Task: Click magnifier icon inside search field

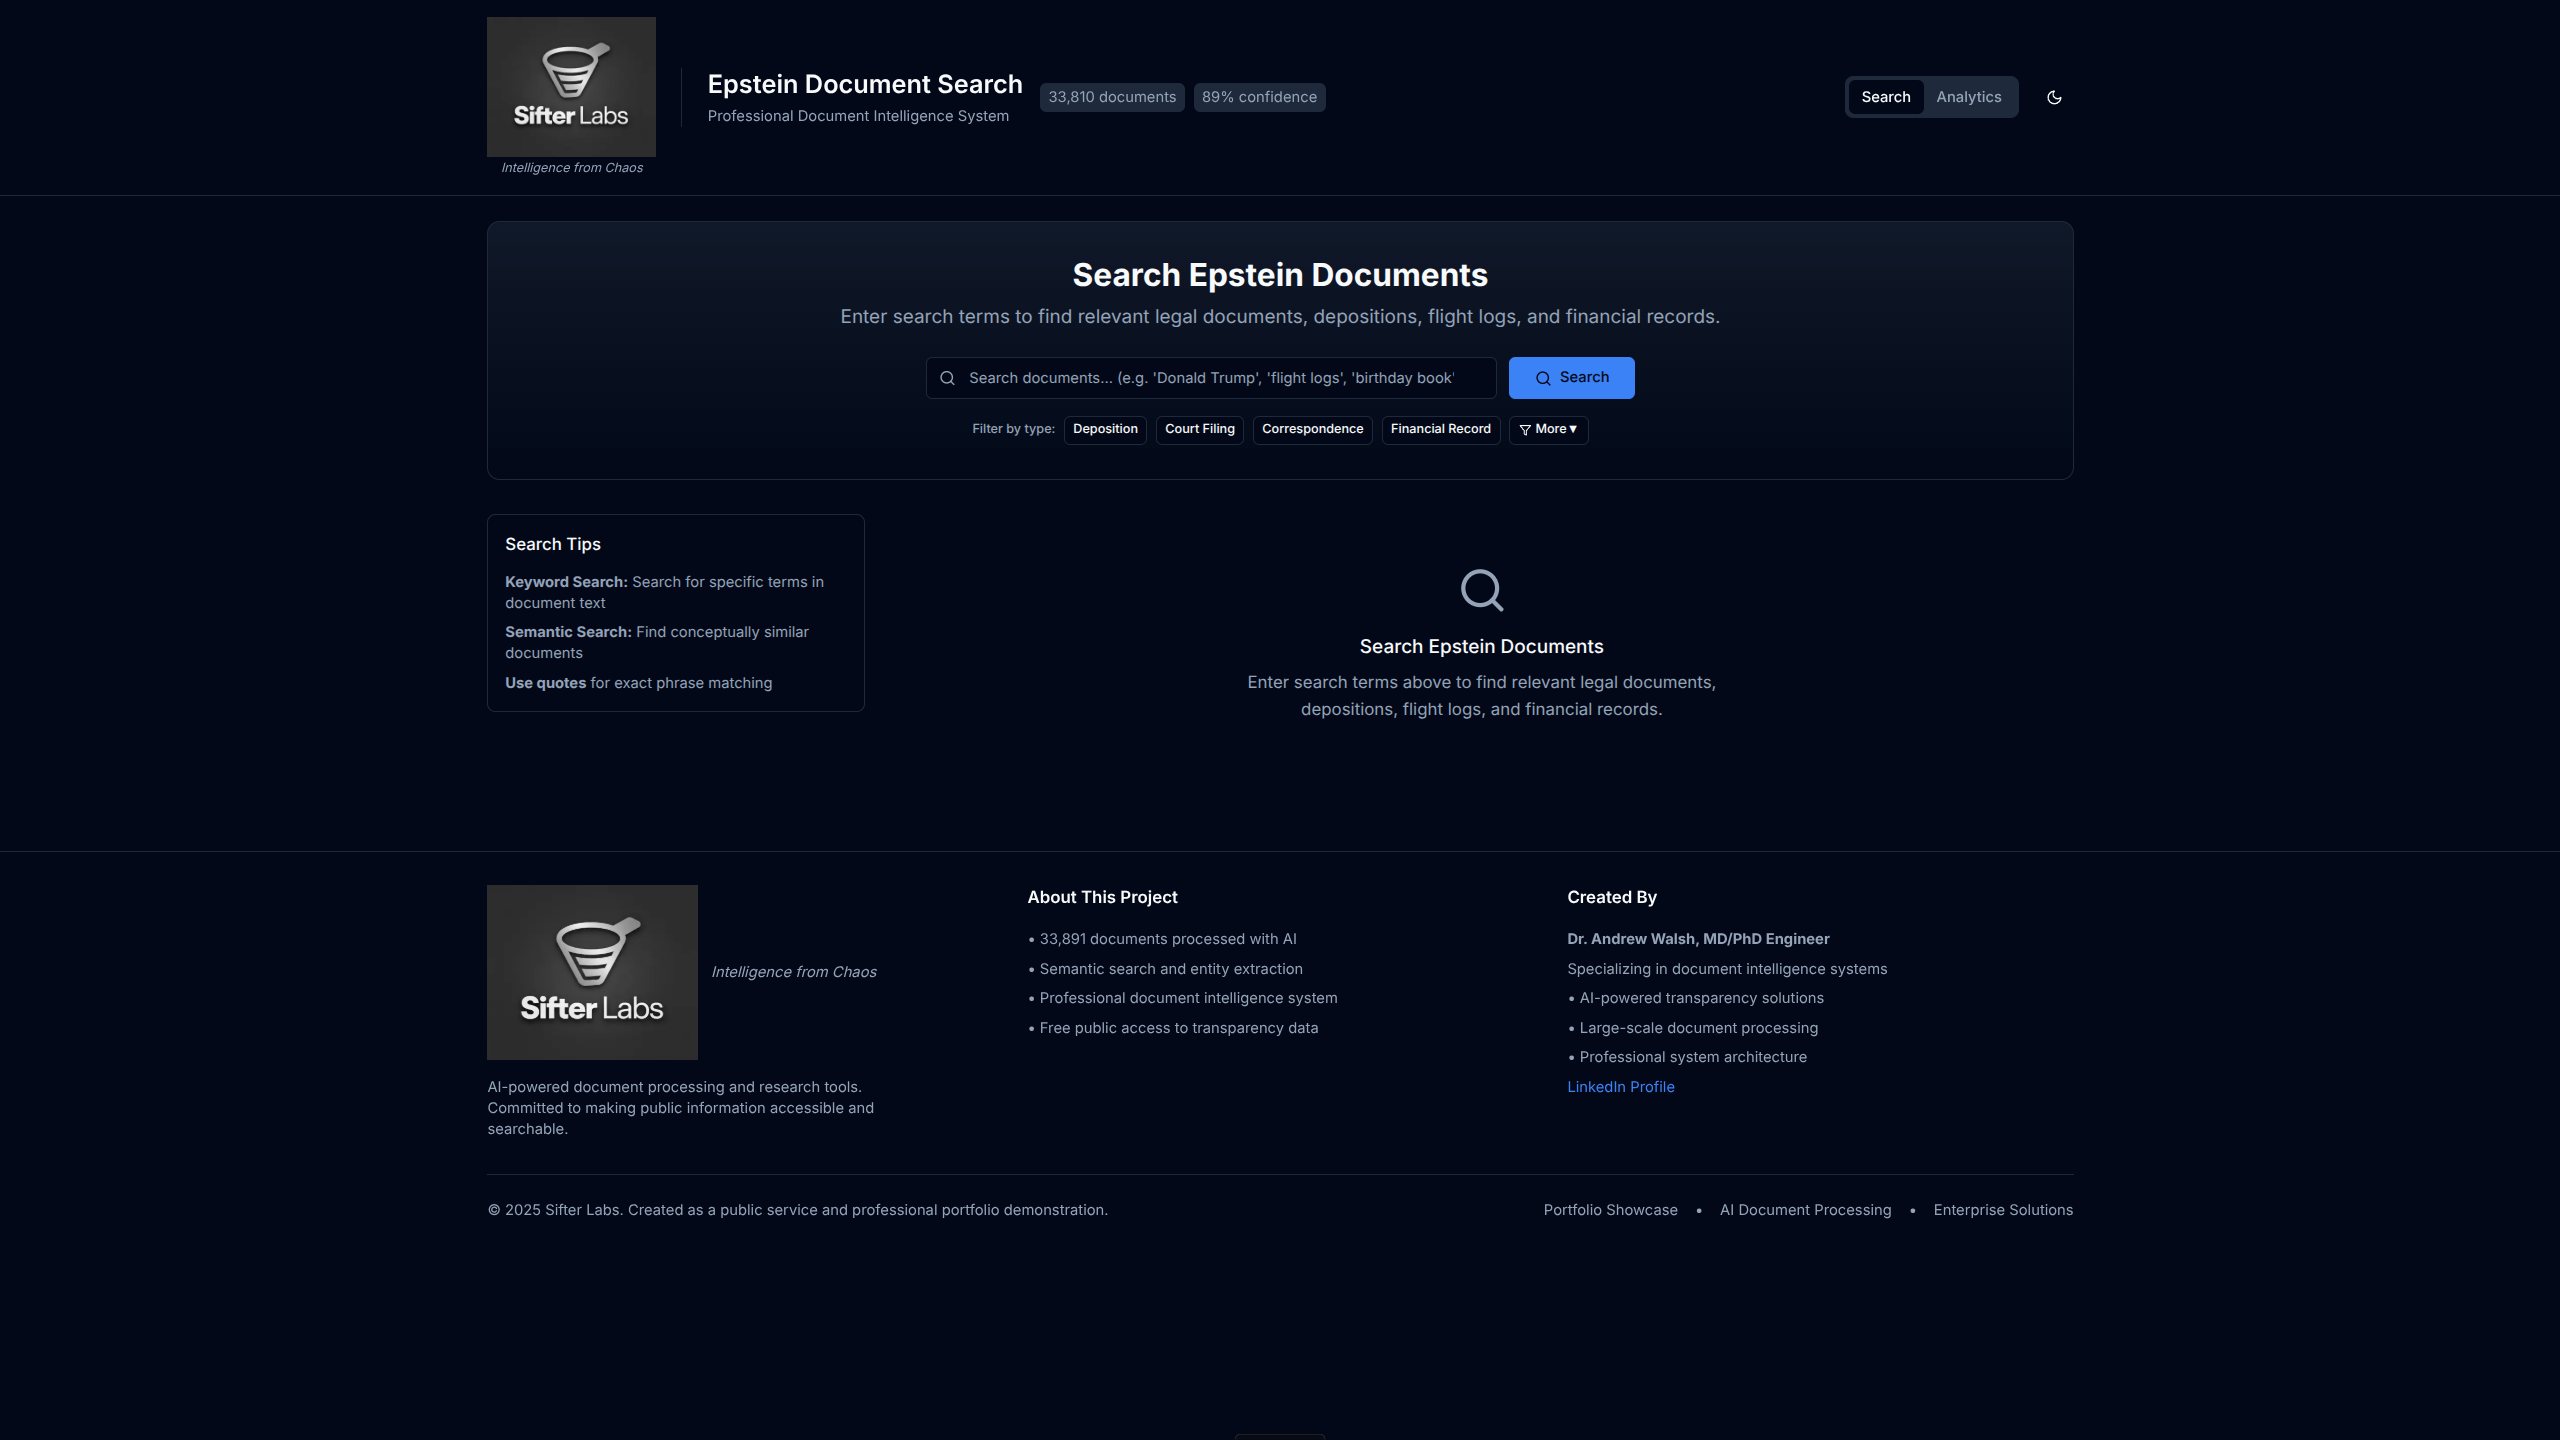Action: coord(947,378)
